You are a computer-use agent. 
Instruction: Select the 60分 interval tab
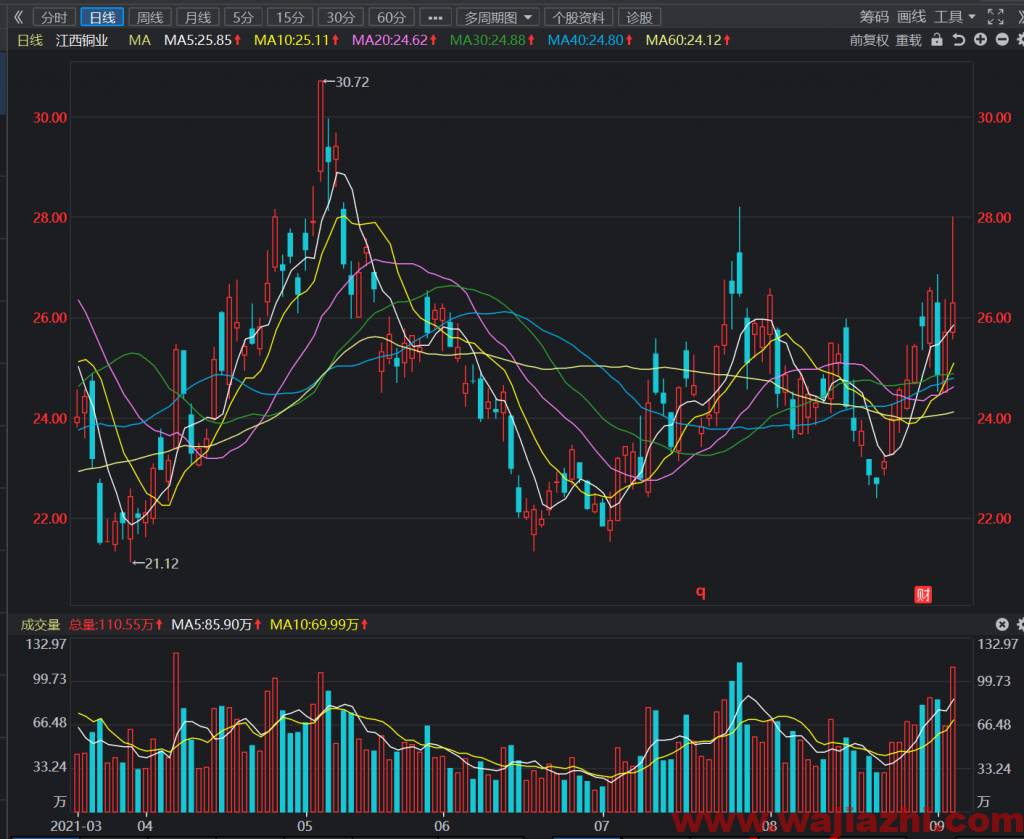(x=391, y=18)
